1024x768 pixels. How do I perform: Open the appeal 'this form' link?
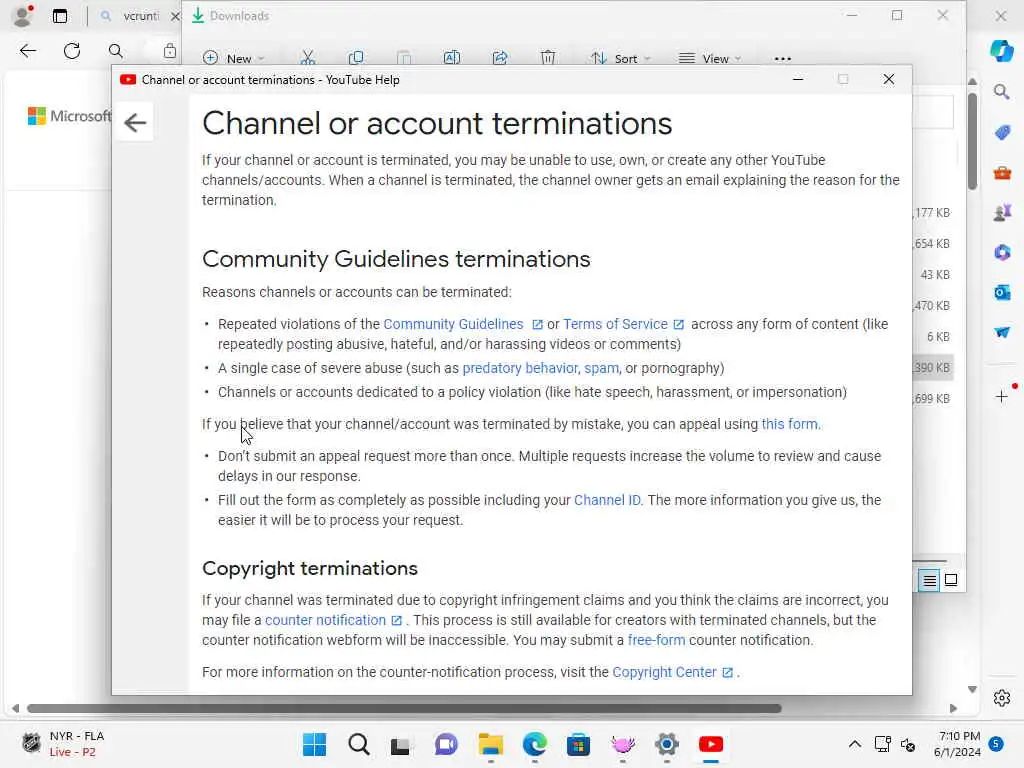pyautogui.click(x=789, y=424)
